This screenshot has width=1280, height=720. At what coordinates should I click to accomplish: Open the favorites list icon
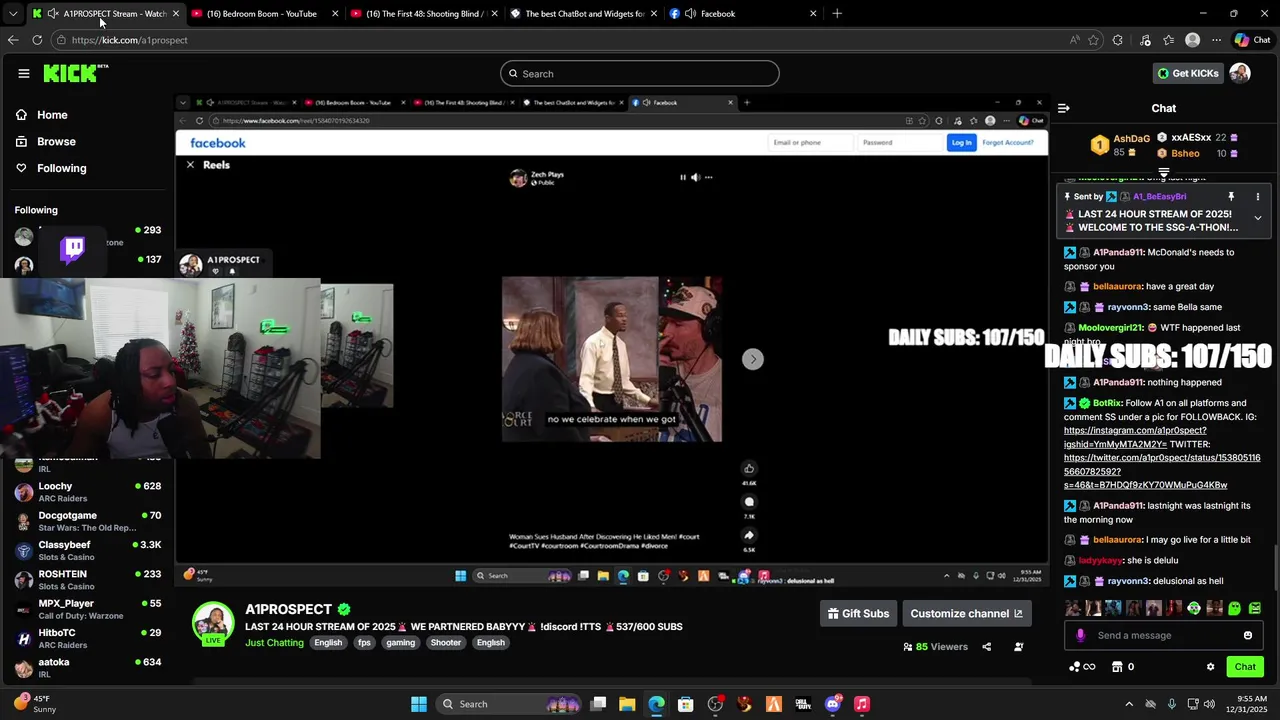point(1169,40)
